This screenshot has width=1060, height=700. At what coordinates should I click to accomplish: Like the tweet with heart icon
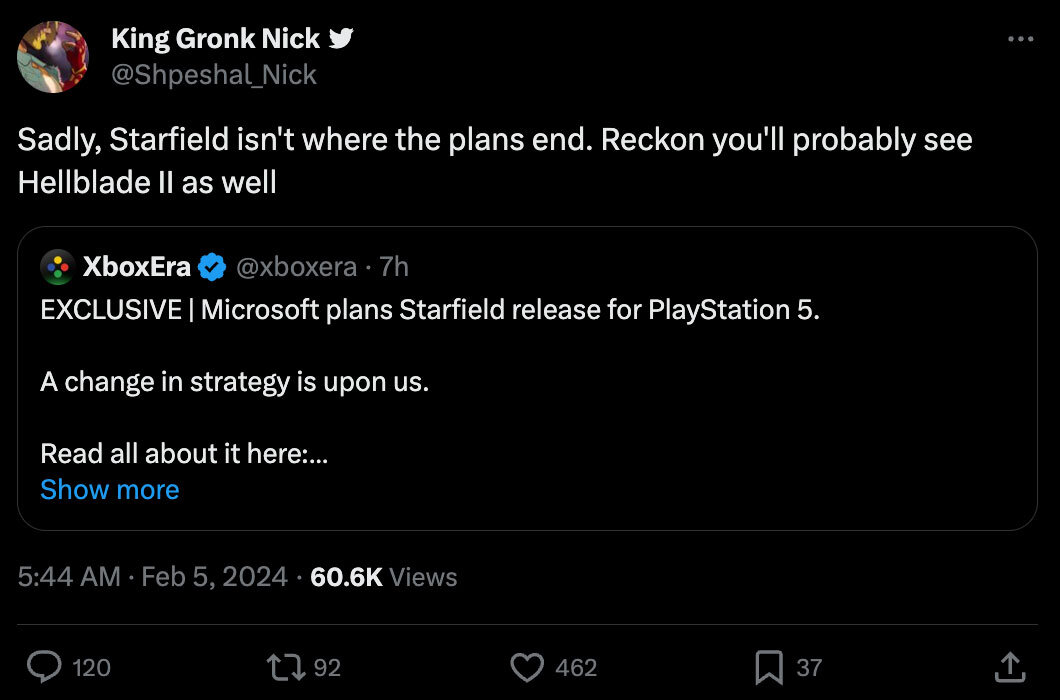[x=526, y=666]
